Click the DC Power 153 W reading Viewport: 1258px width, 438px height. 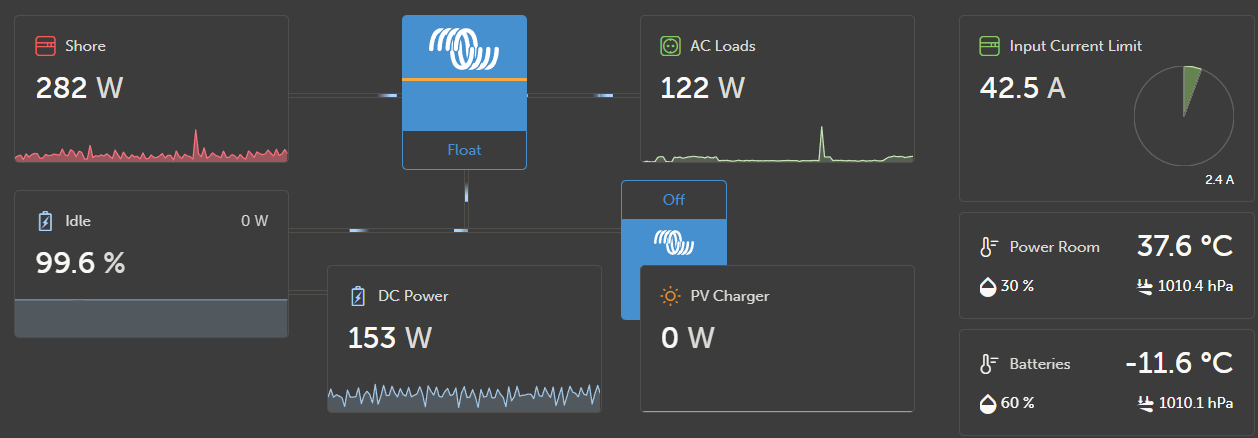[390, 338]
